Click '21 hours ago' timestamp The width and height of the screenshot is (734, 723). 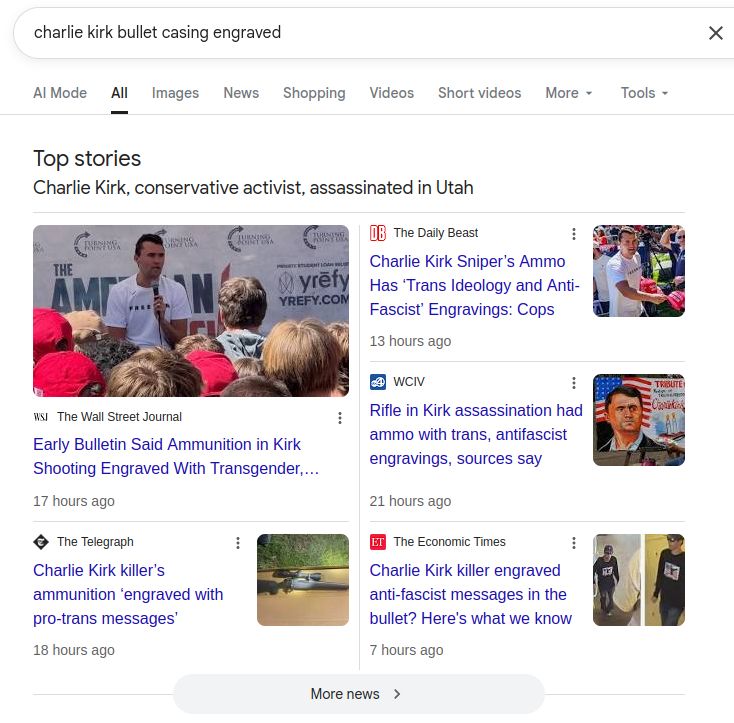pyautogui.click(x=411, y=501)
